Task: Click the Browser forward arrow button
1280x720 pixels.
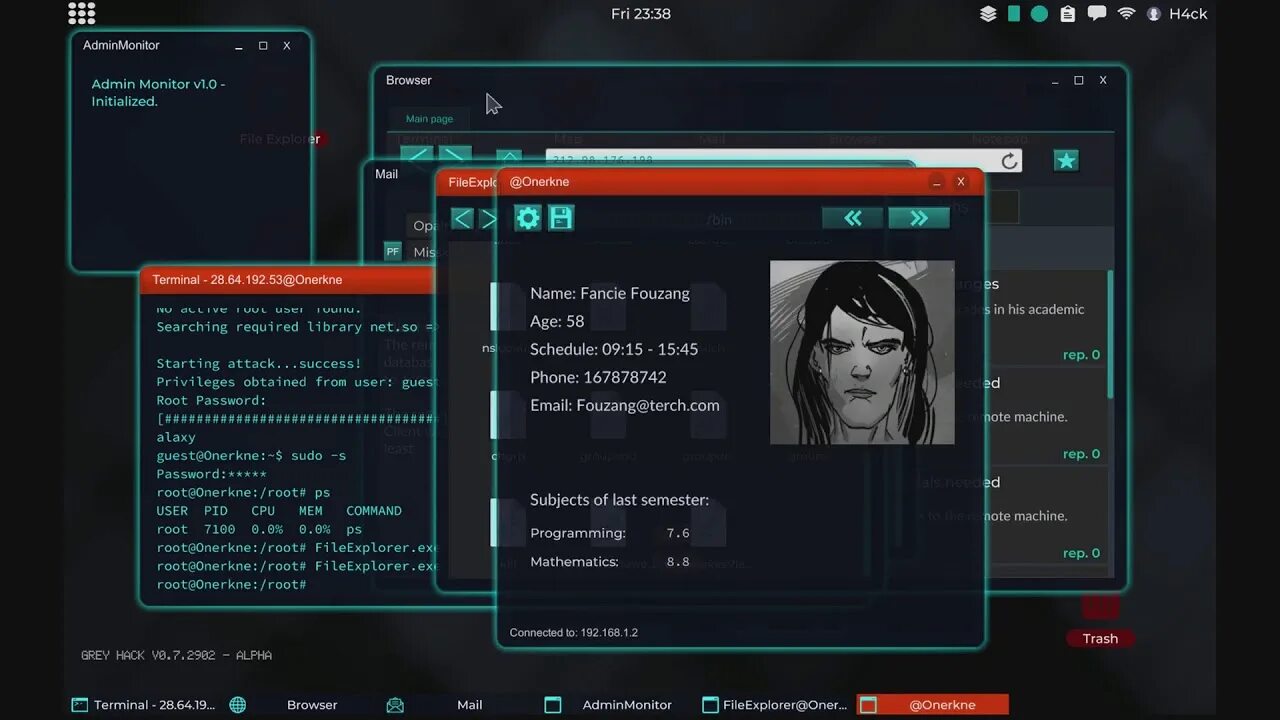Action: pos(455,157)
